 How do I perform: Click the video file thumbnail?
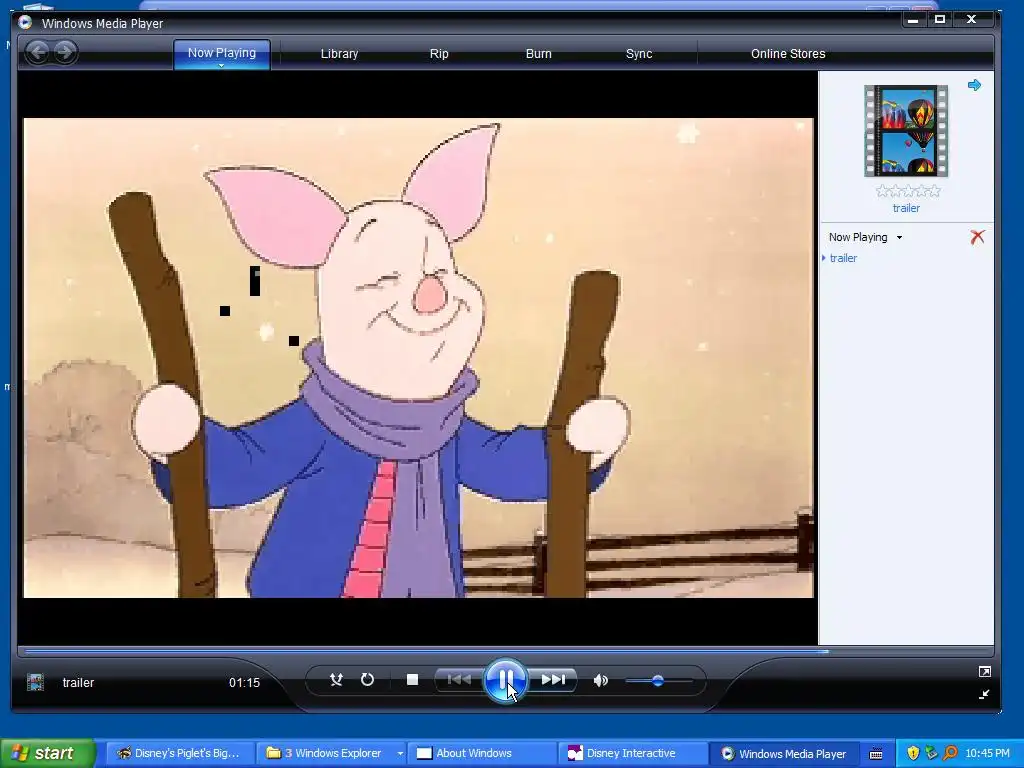(x=906, y=131)
